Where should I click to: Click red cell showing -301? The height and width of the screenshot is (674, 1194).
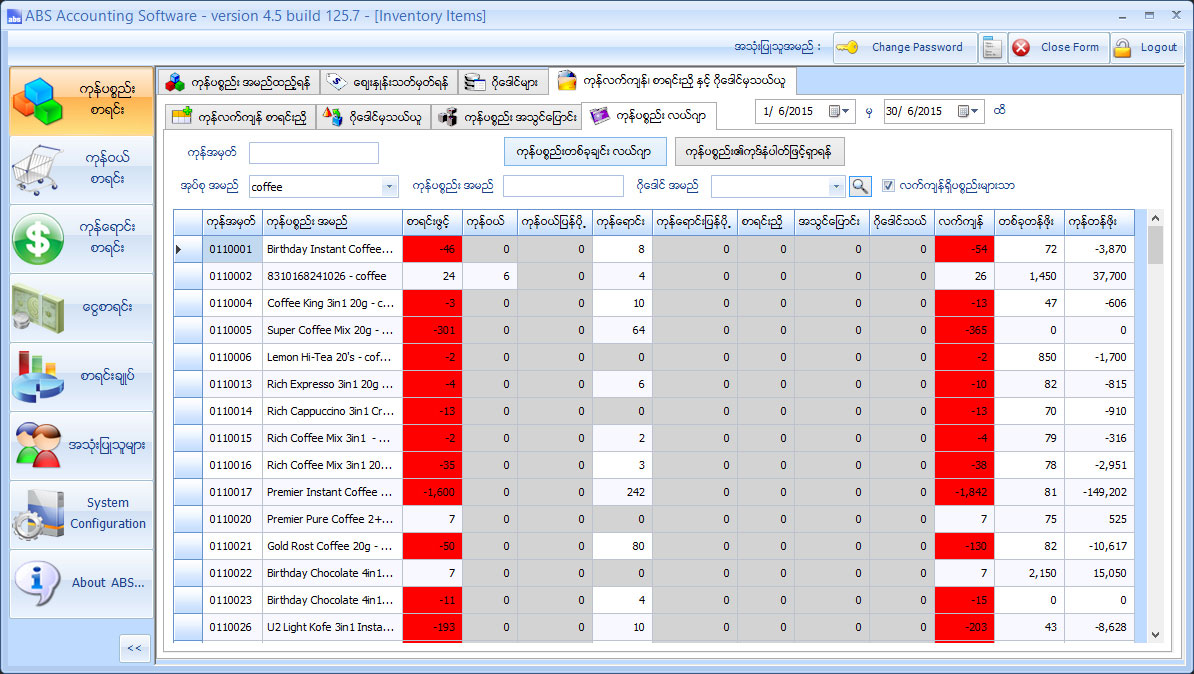(x=433, y=330)
